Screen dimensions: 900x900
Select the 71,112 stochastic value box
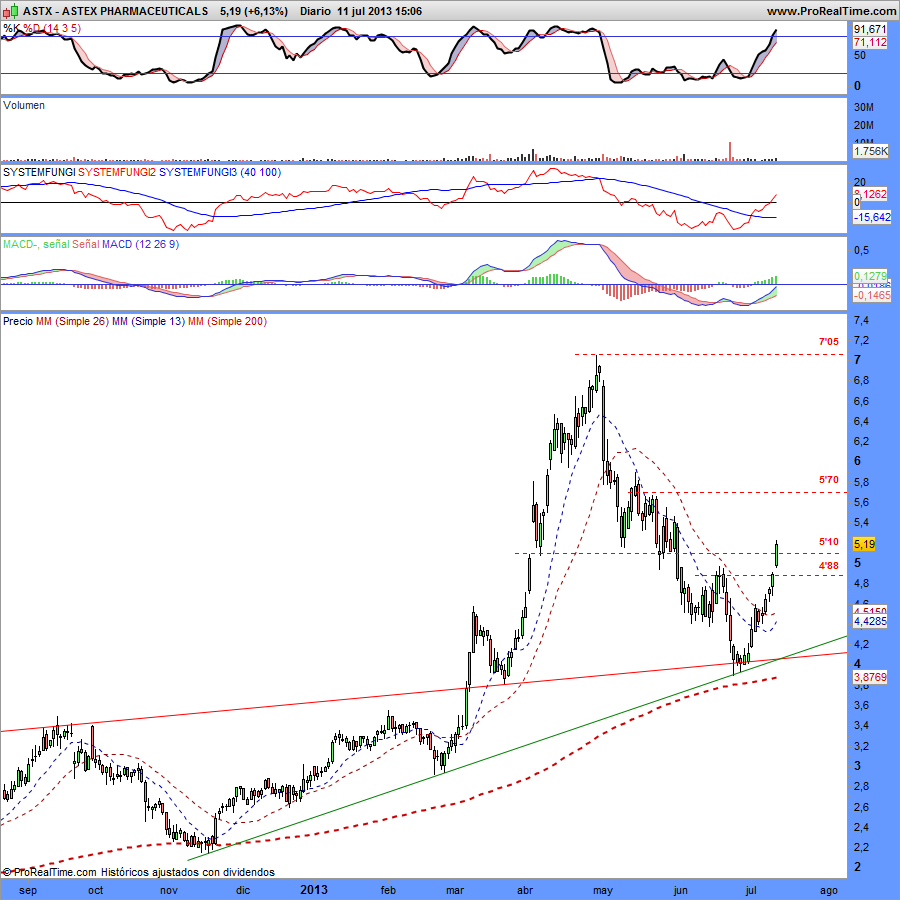coord(870,42)
